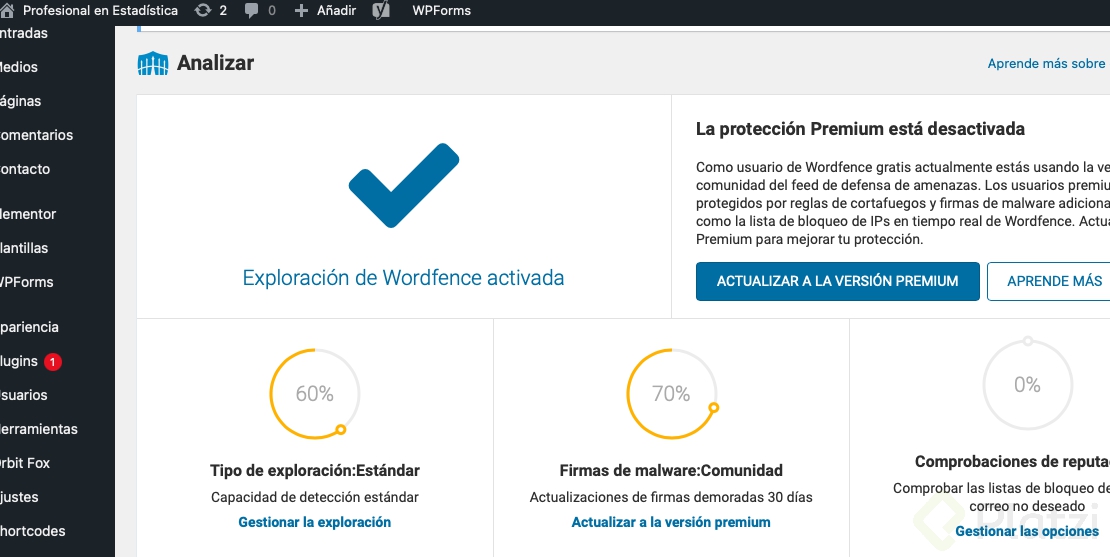The width and height of the screenshot is (1110, 557).
Task: Open Apariencia in the sidebar
Action: [30, 328]
